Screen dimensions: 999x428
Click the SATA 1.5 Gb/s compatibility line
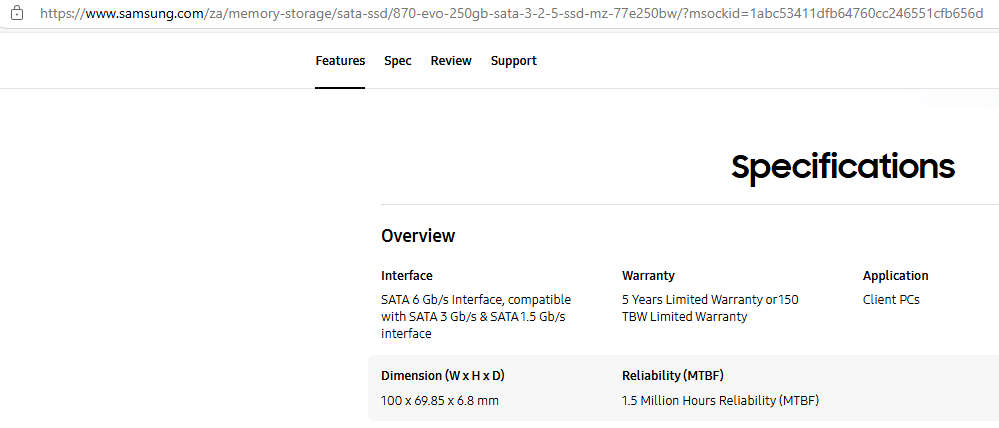click(473, 317)
